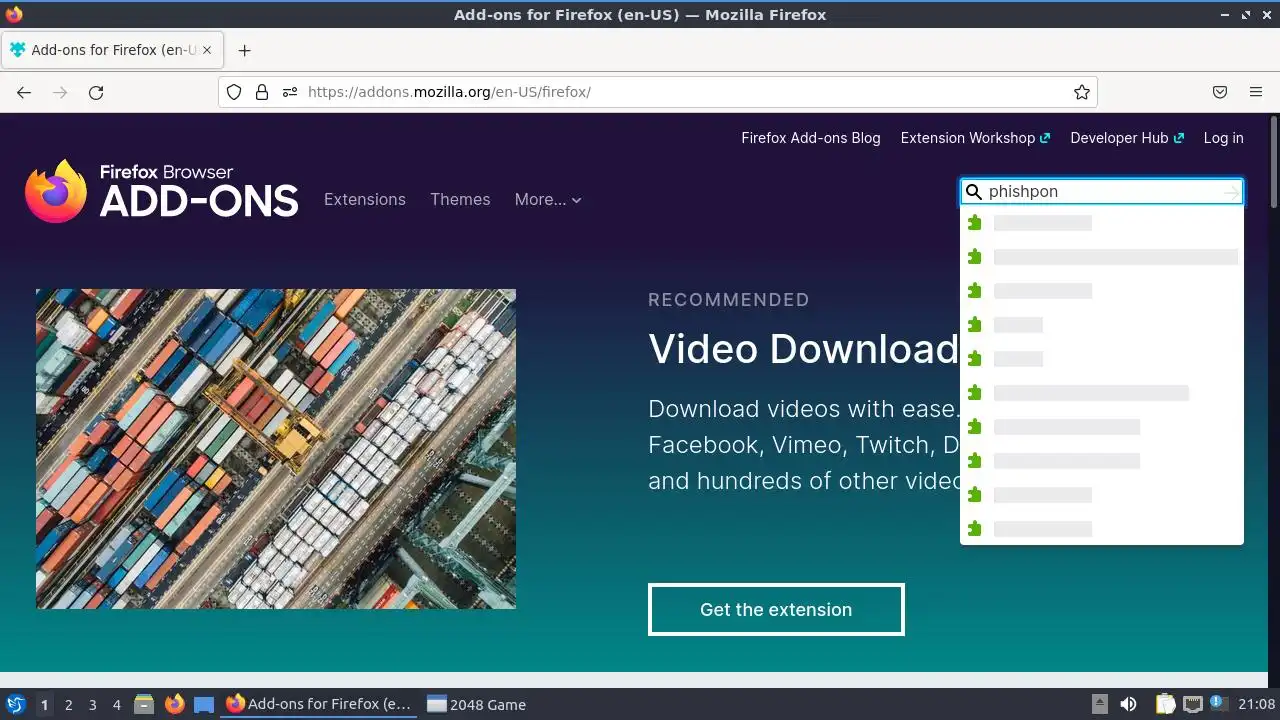This screenshot has width=1280, height=720.
Task: Select workspace 1 in pager
Action: point(44,704)
